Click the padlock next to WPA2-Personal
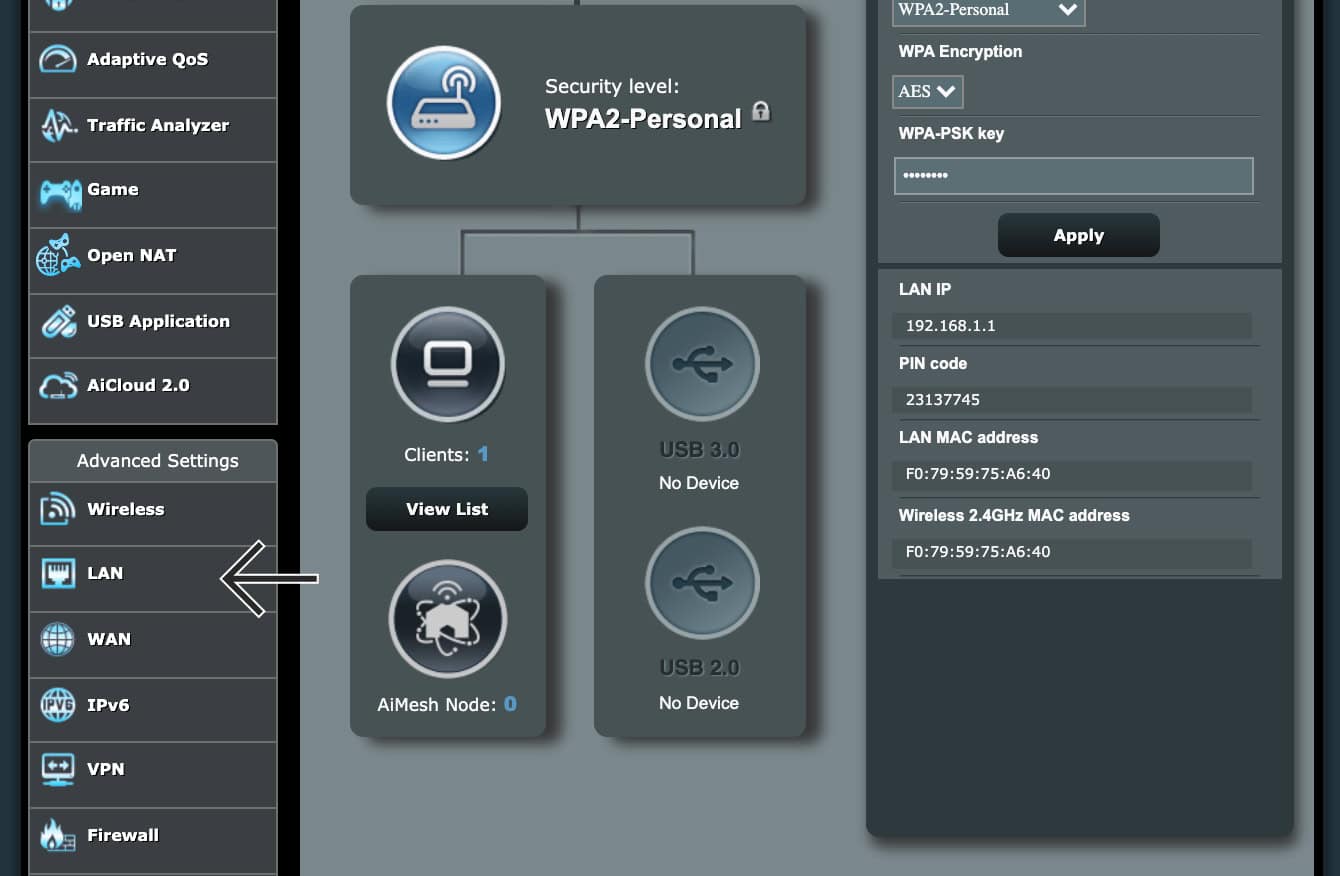Screen dimensions: 1340x876 coord(761,112)
